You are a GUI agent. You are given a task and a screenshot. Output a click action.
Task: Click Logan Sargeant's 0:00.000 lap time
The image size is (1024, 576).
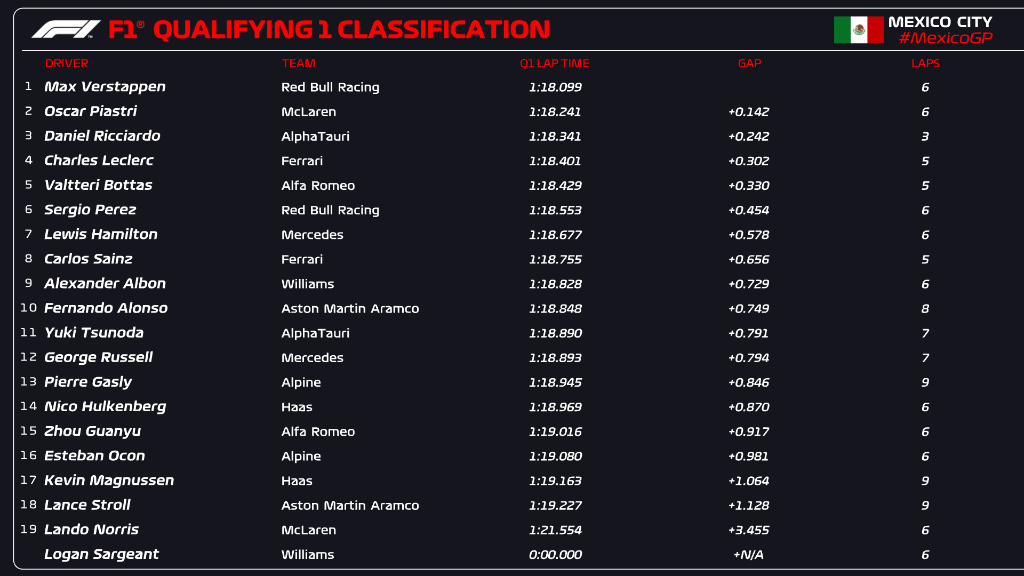coord(555,554)
